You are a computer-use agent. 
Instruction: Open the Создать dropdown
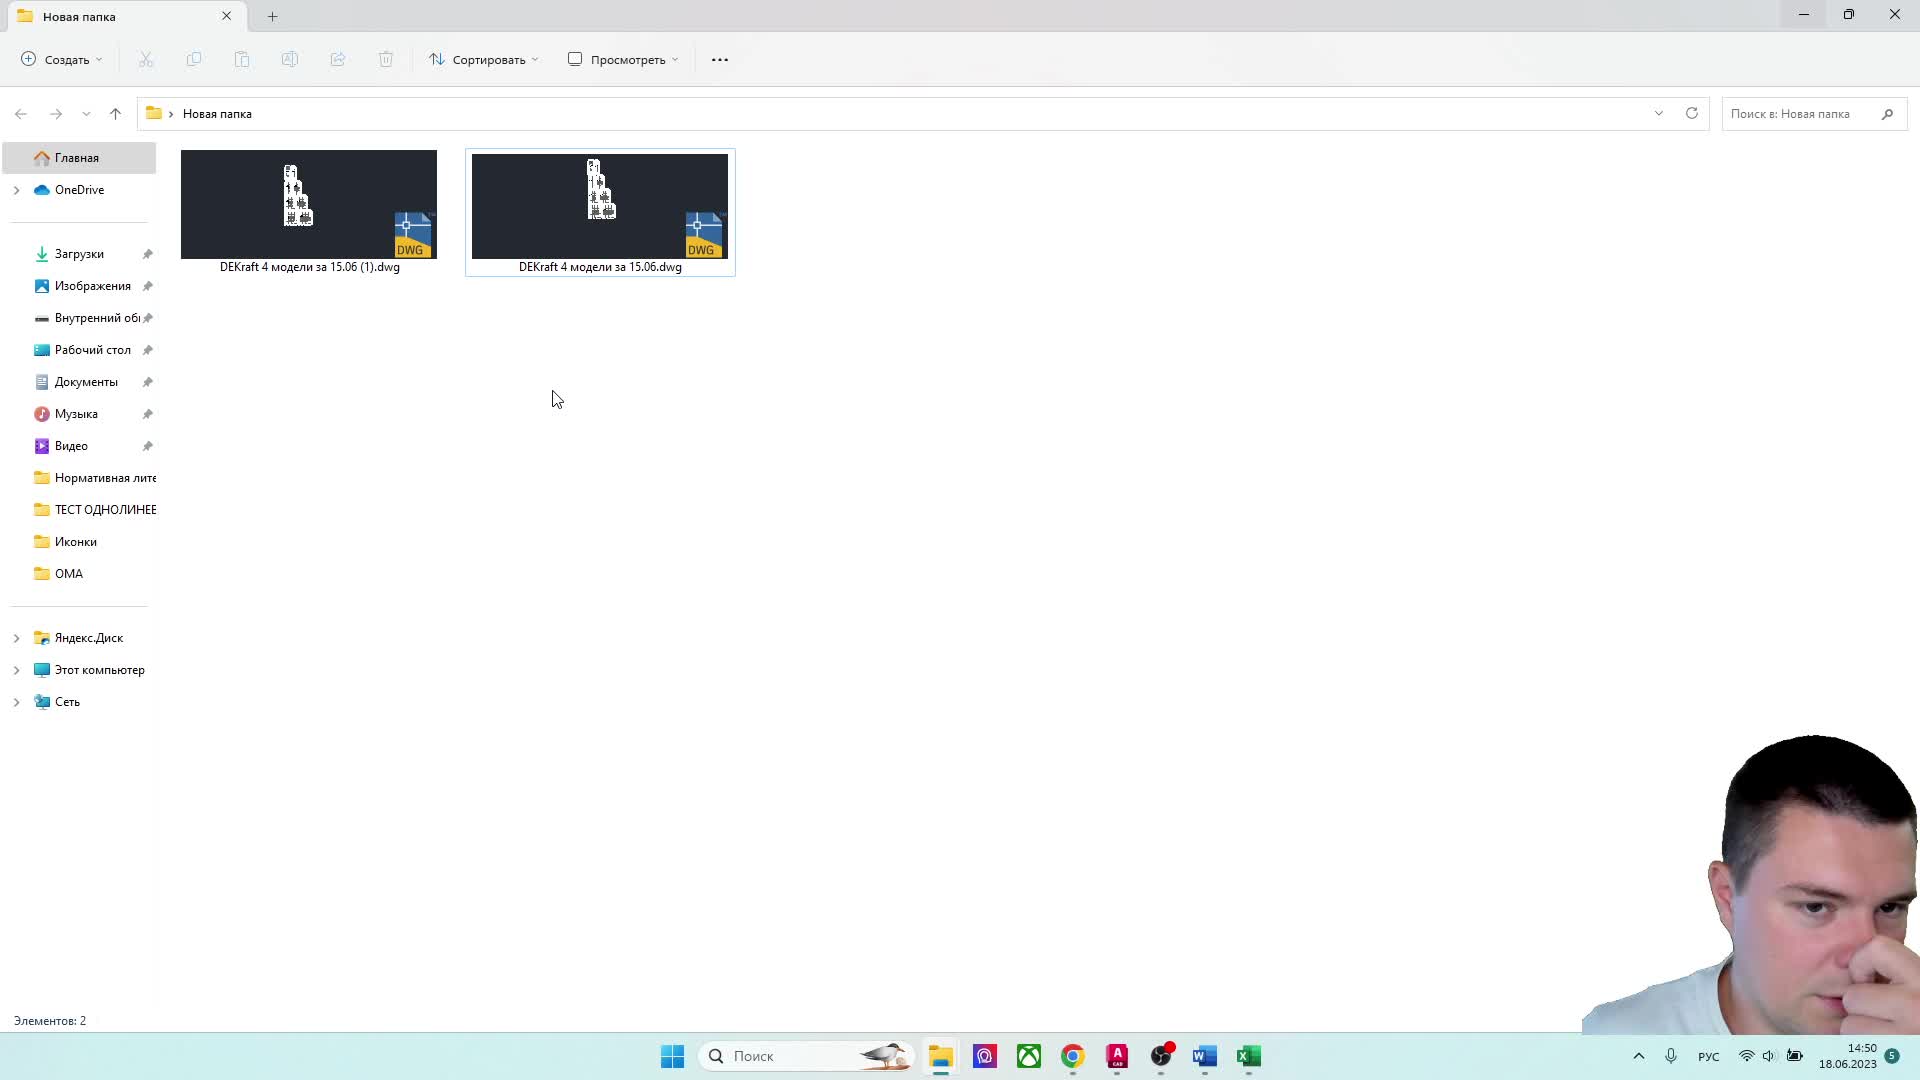coord(62,59)
